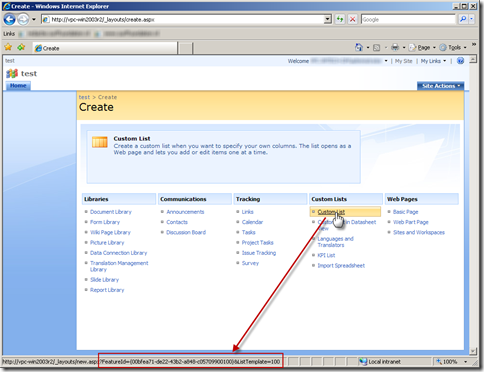Click the Survey link
The width and height of the screenshot is (484, 372).
point(250,263)
